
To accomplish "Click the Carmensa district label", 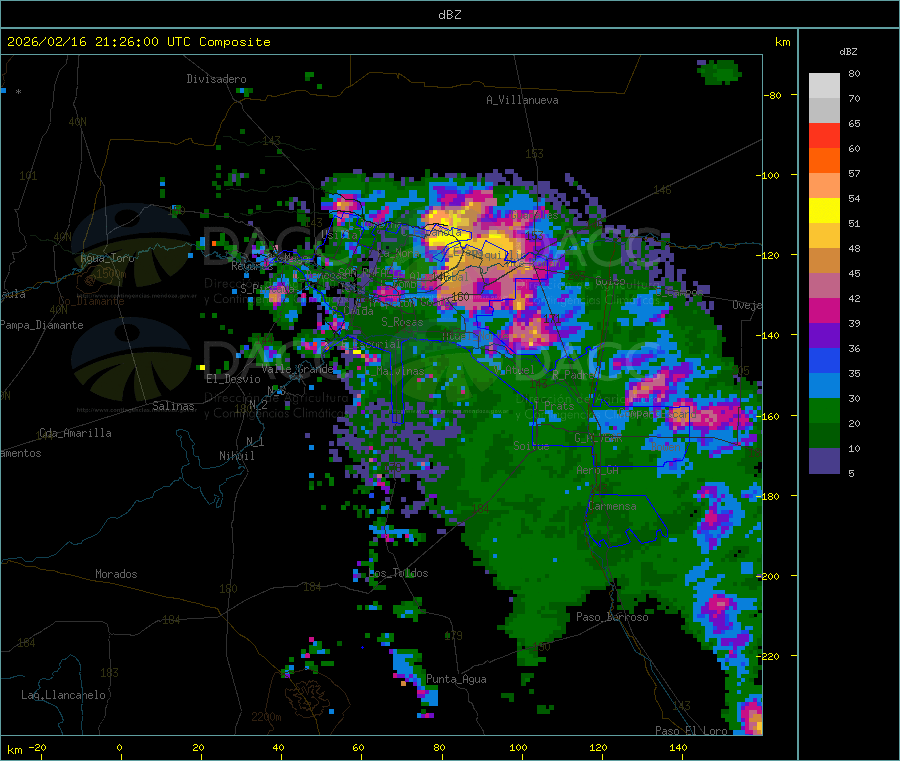I will (x=612, y=507).
